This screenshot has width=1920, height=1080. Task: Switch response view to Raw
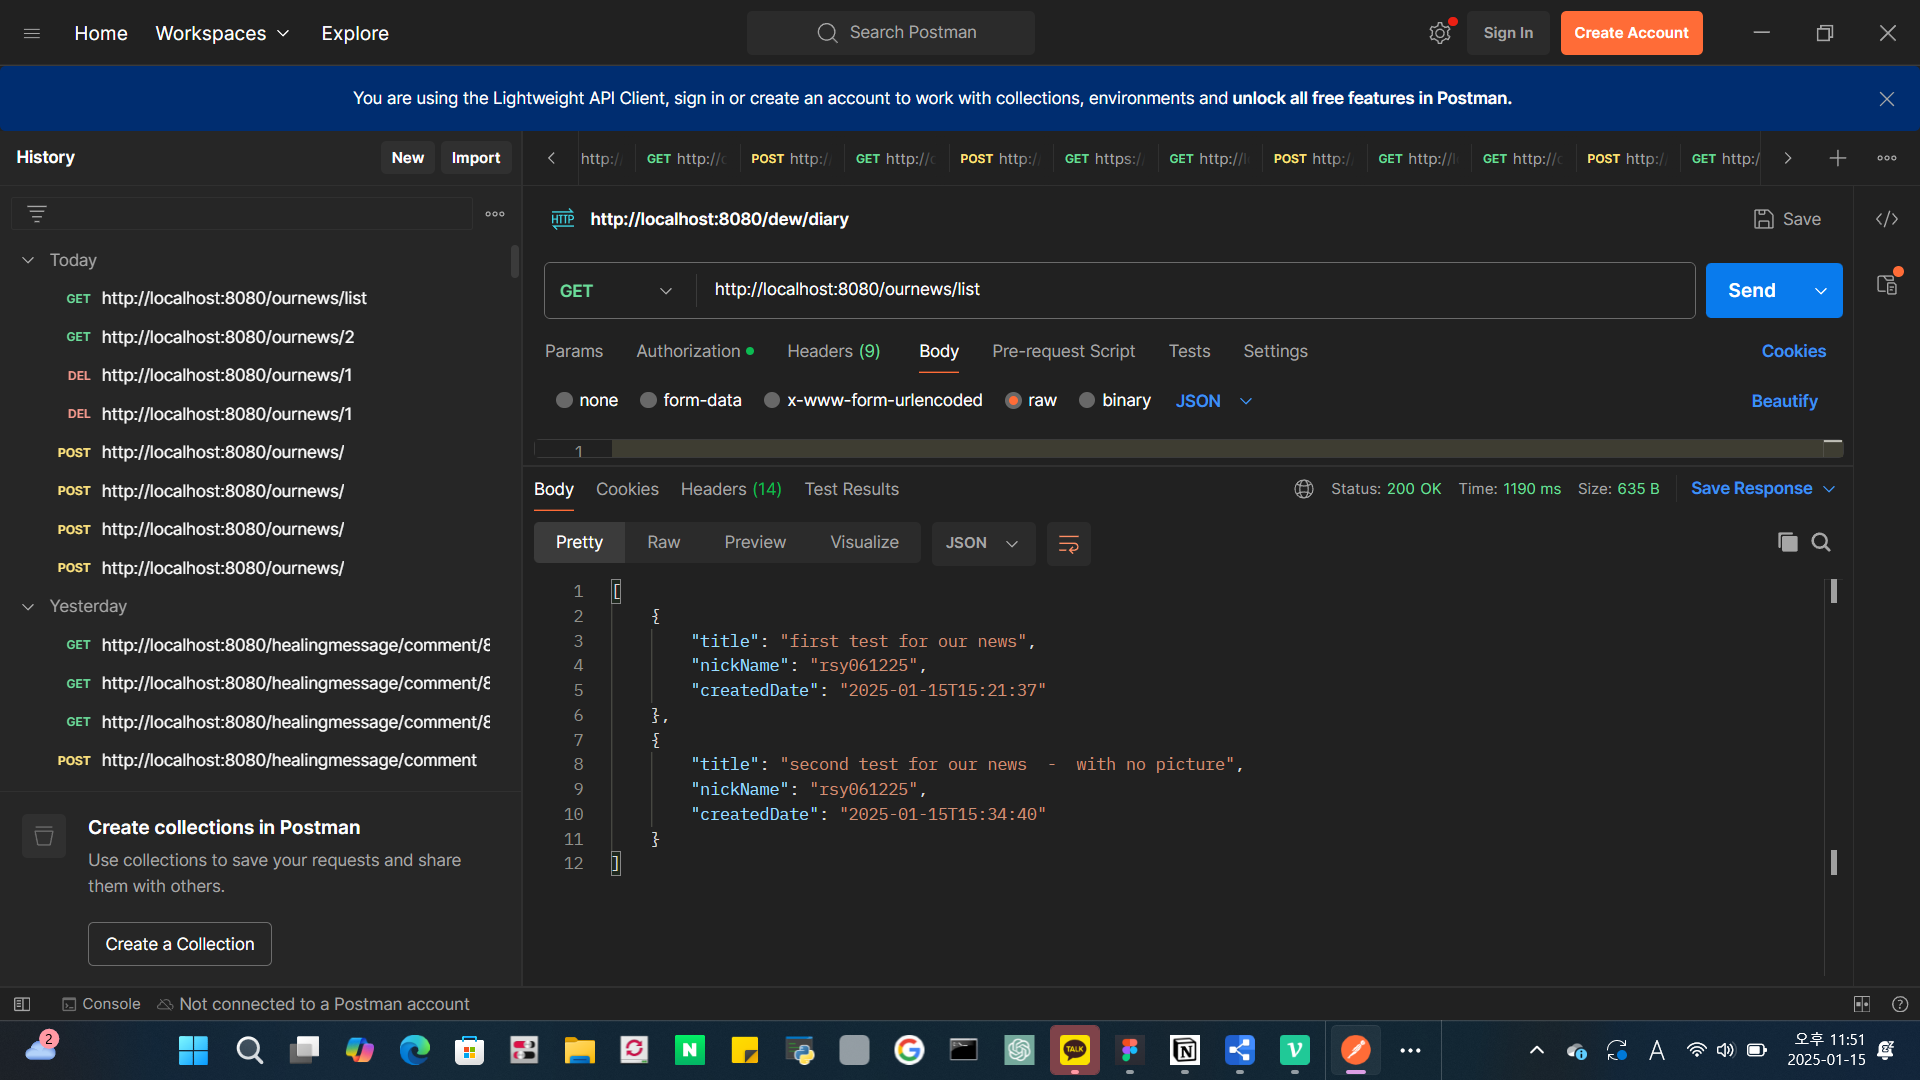pyautogui.click(x=664, y=543)
